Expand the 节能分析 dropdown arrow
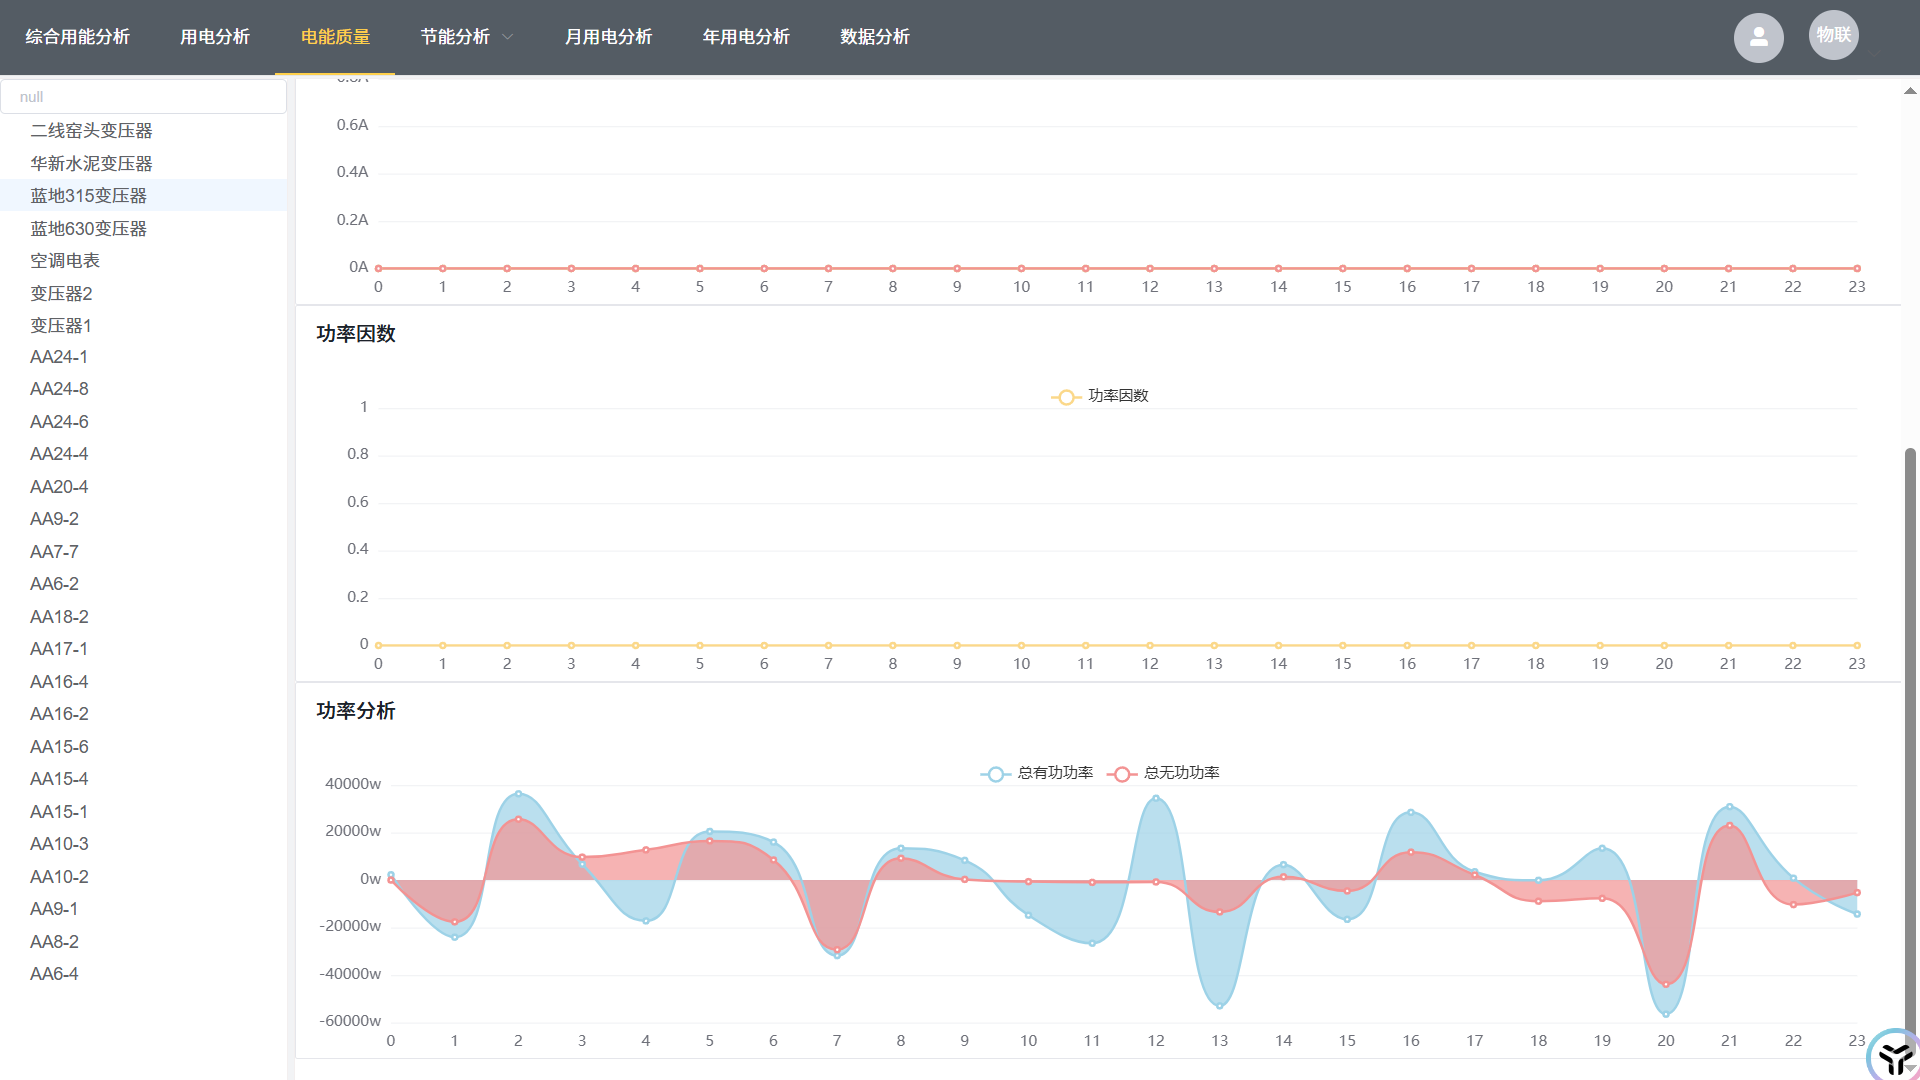This screenshot has width=1920, height=1080. click(x=508, y=37)
